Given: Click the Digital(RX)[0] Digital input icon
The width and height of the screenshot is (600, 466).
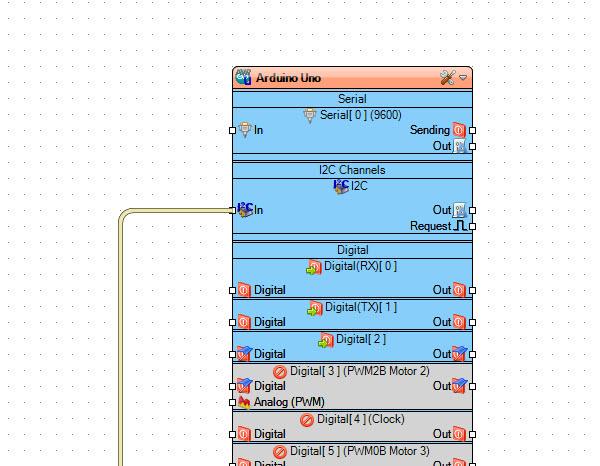Looking at the screenshot, I should [244, 290].
